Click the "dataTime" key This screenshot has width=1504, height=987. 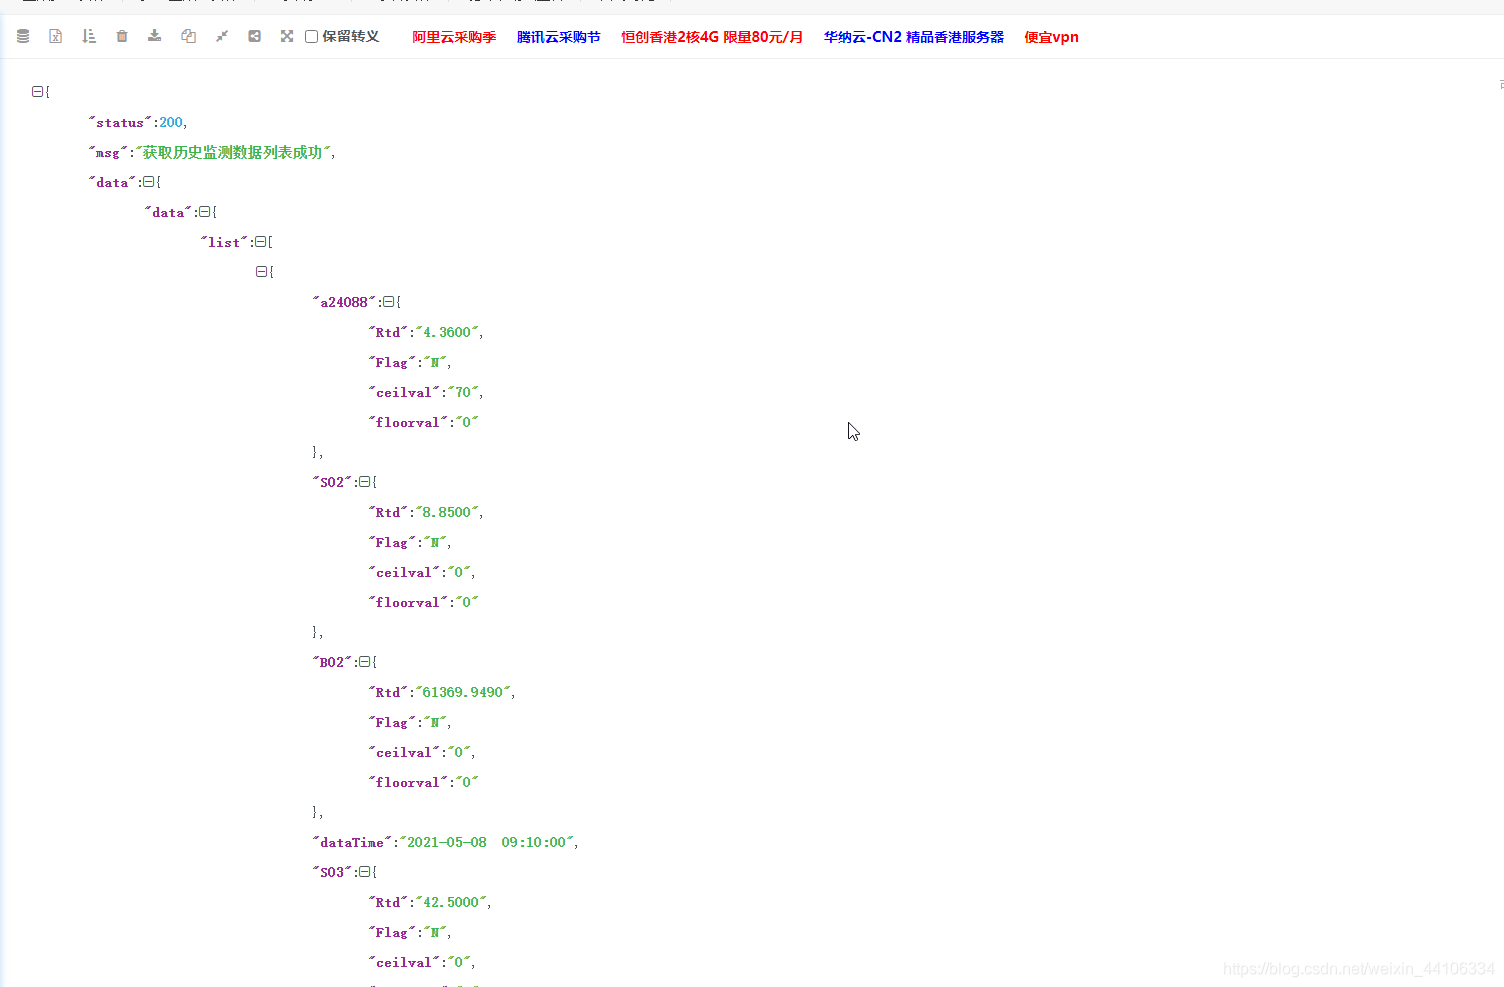tap(352, 842)
